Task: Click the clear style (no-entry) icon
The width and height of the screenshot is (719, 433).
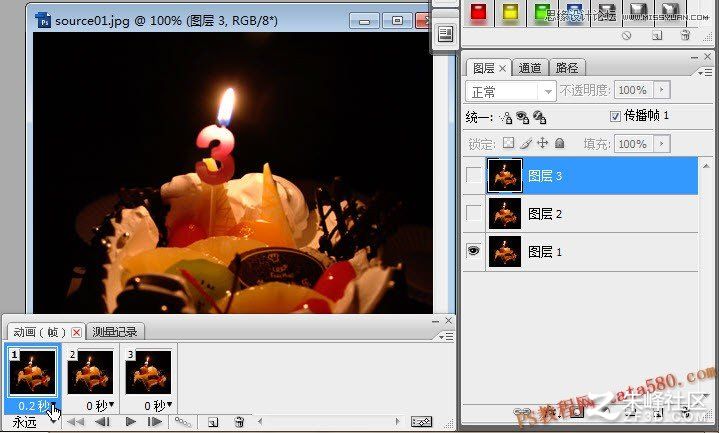Action: [626, 35]
